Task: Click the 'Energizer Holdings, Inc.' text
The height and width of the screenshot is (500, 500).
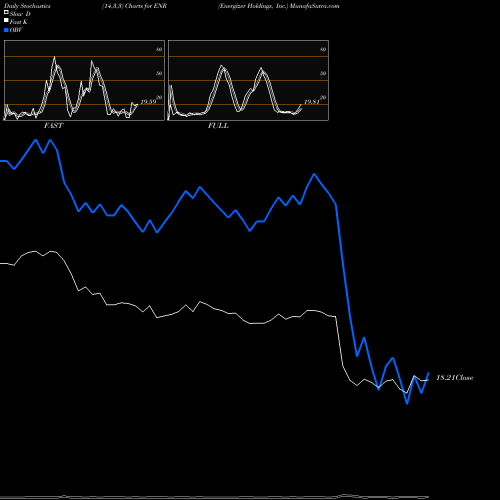Action: (x=253, y=6)
